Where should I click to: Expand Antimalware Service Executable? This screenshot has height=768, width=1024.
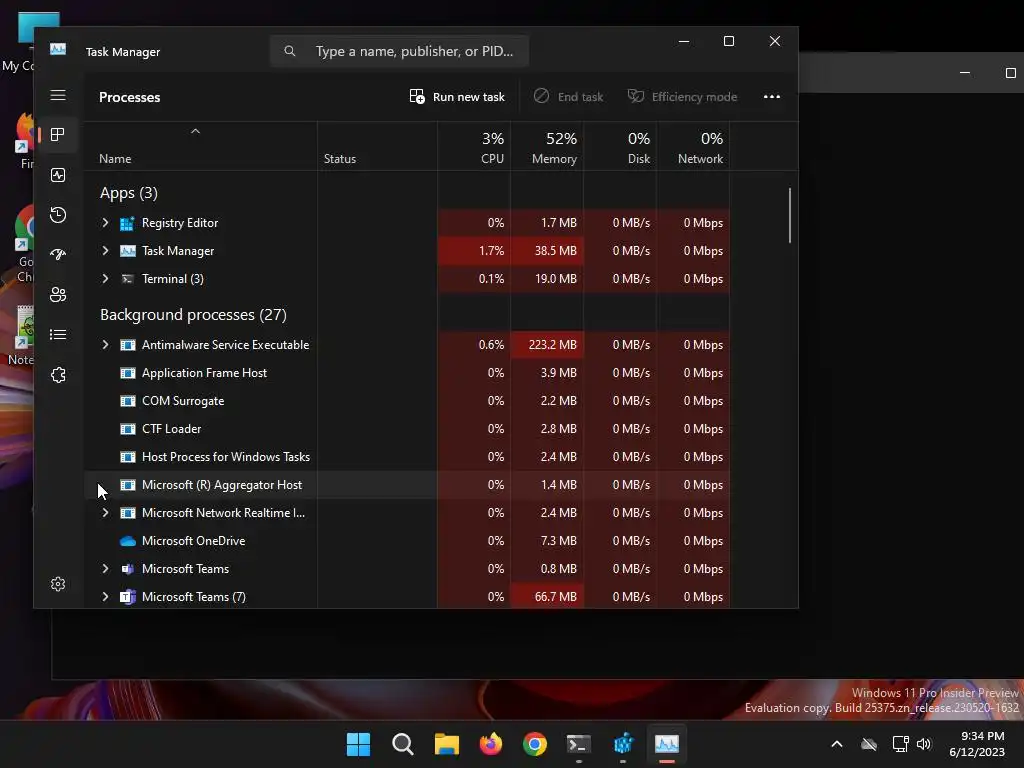coord(105,345)
